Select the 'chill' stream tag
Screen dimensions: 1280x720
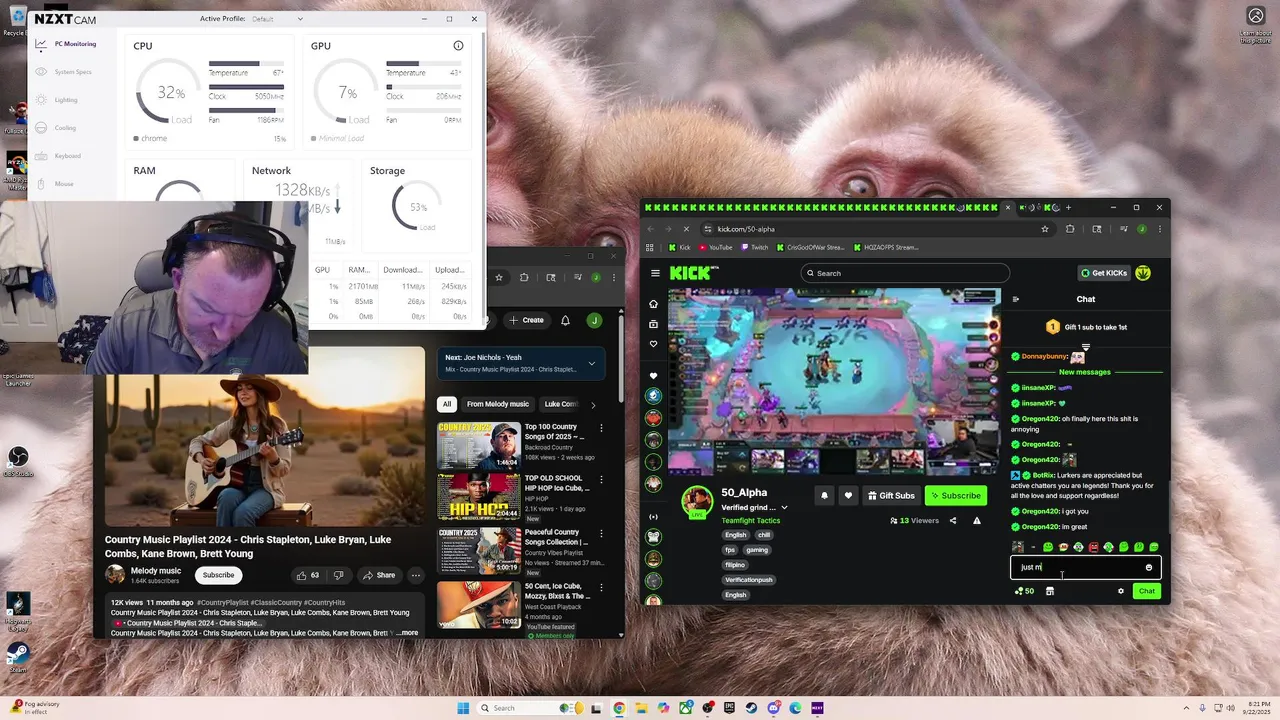[x=764, y=535]
